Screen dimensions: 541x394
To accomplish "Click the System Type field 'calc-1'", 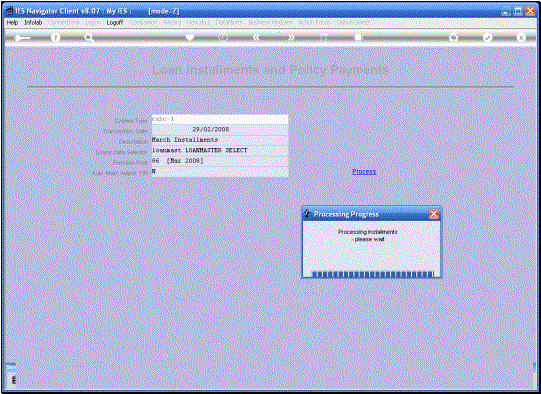I will coord(220,119).
